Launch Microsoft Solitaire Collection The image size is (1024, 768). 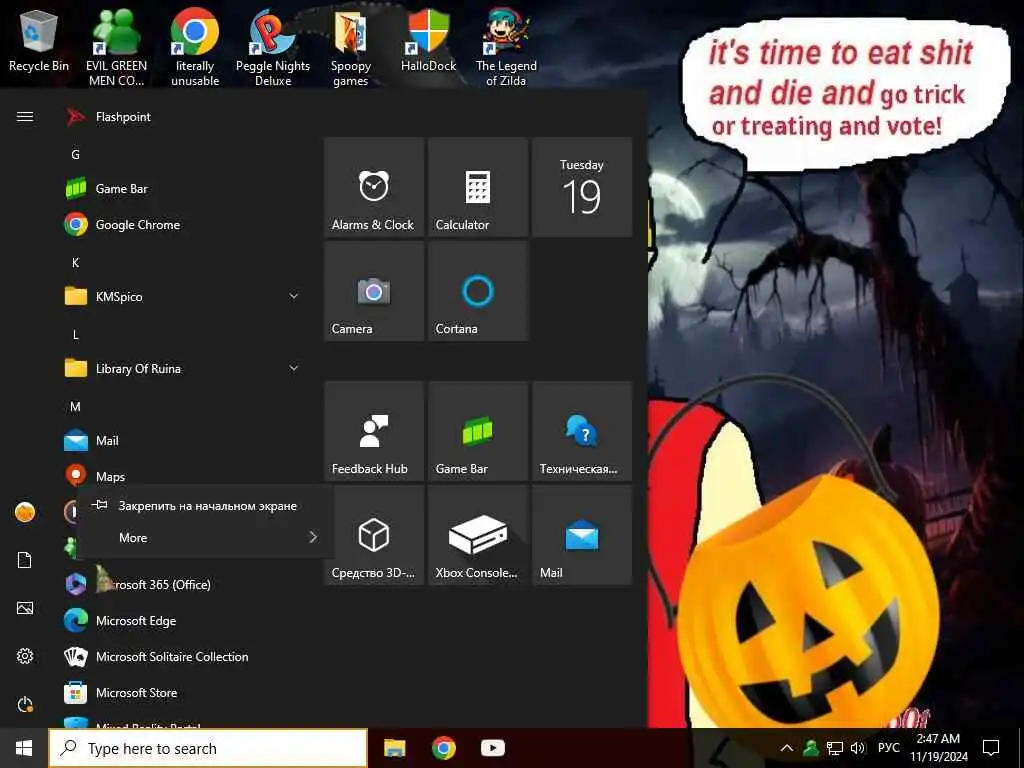(182, 656)
